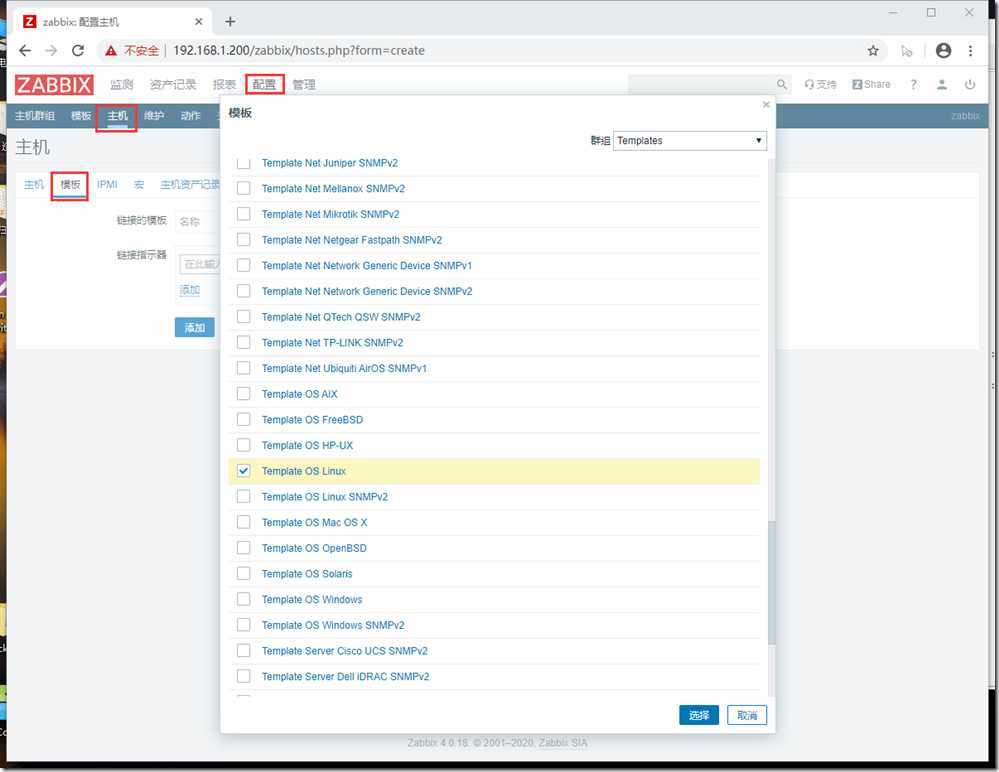This screenshot has width=999, height=772.
Task: Open Zabbix user profile icon
Action: click(x=942, y=84)
